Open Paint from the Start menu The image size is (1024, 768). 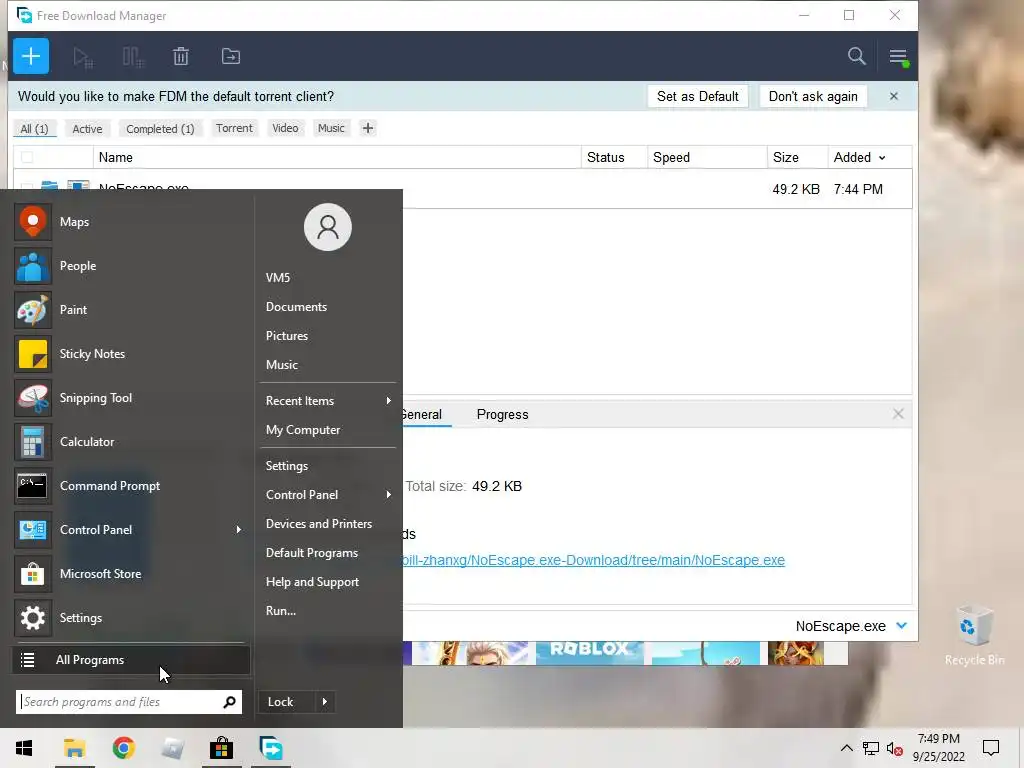click(x=129, y=310)
